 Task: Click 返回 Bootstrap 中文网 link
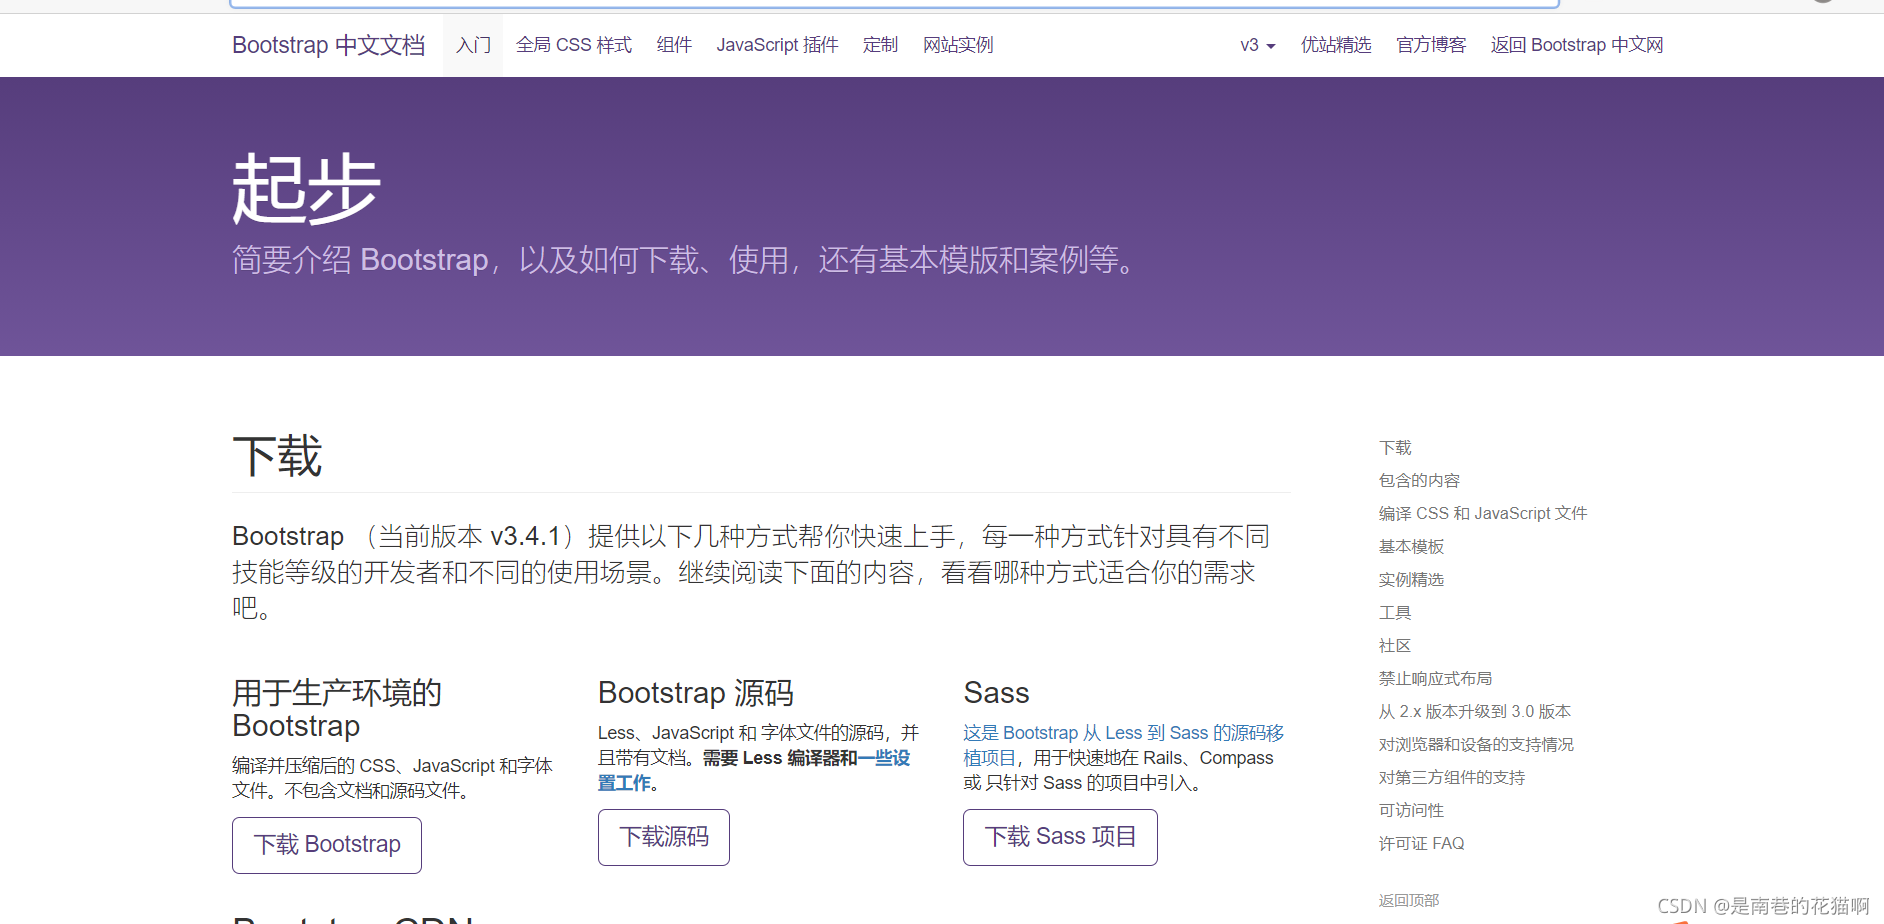[x=1576, y=45]
